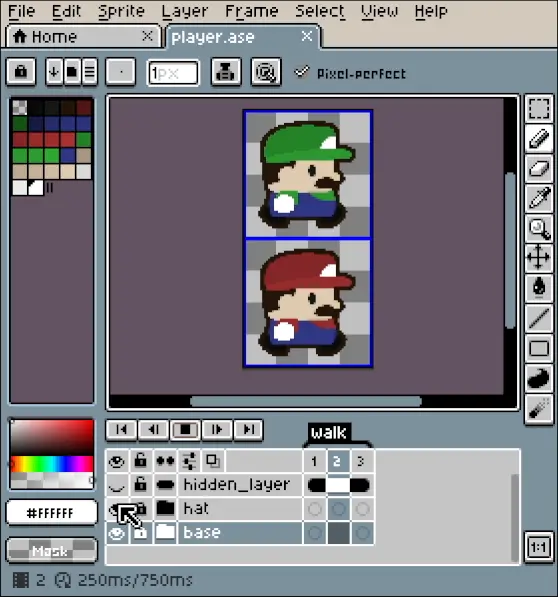Go to last frame button
Screen dimensions: 558x597
coord(248,430)
